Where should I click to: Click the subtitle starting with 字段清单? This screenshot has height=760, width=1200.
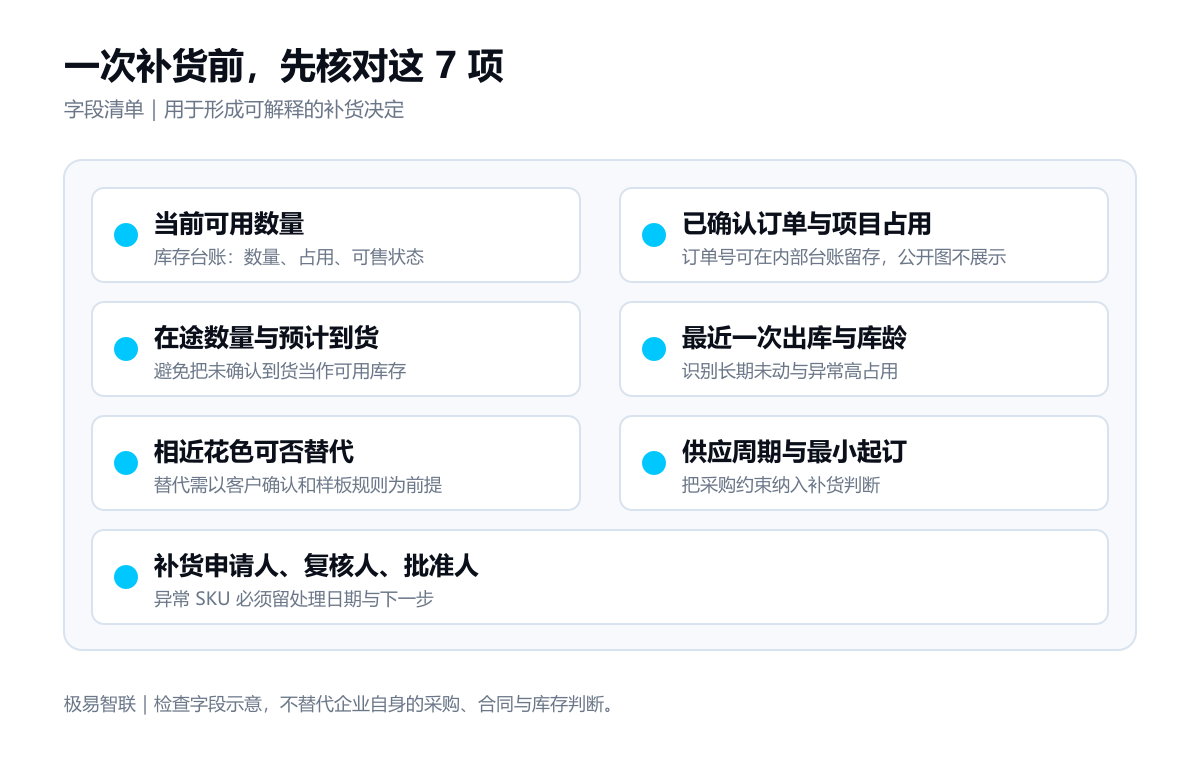[234, 110]
